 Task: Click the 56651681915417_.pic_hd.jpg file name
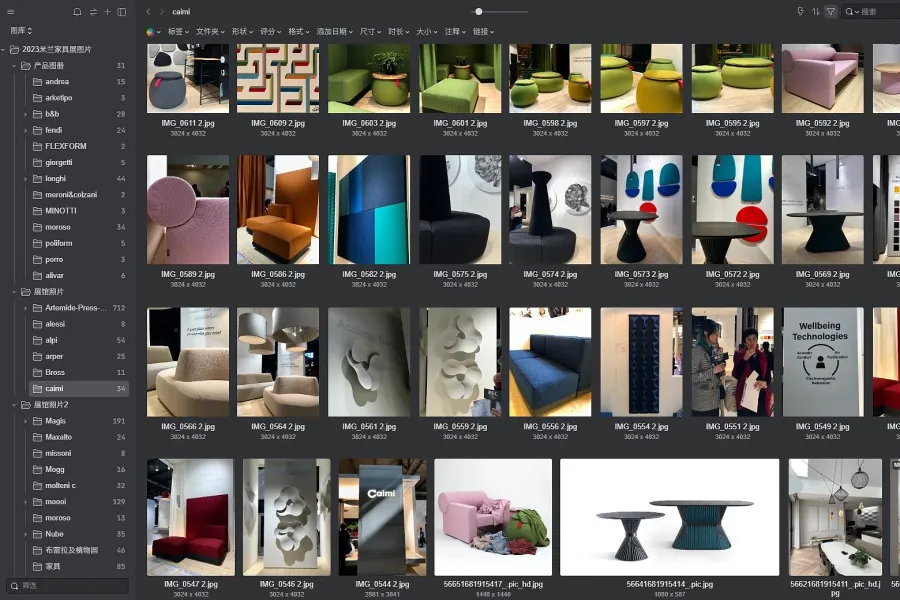(x=493, y=584)
